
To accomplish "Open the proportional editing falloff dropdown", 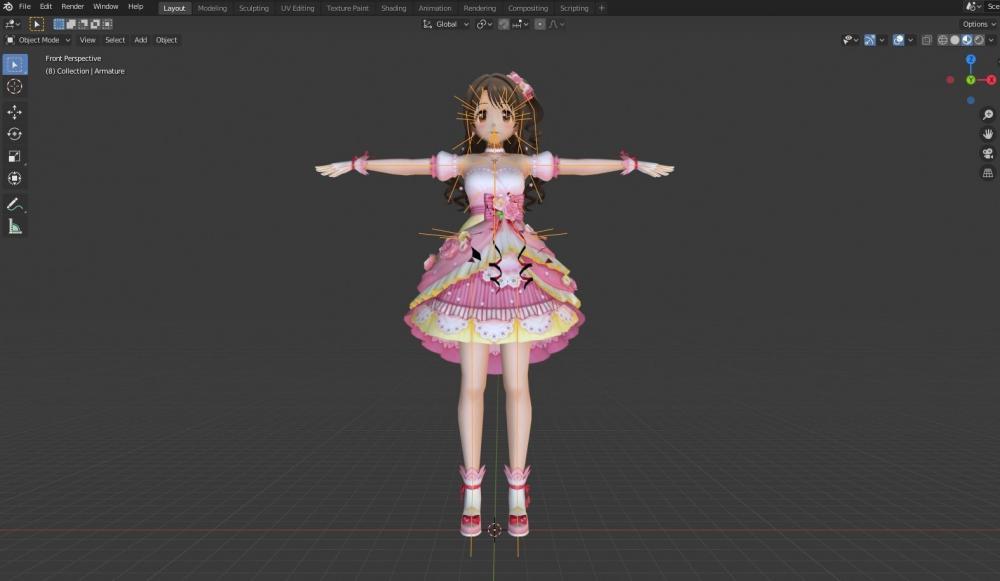I will point(557,24).
